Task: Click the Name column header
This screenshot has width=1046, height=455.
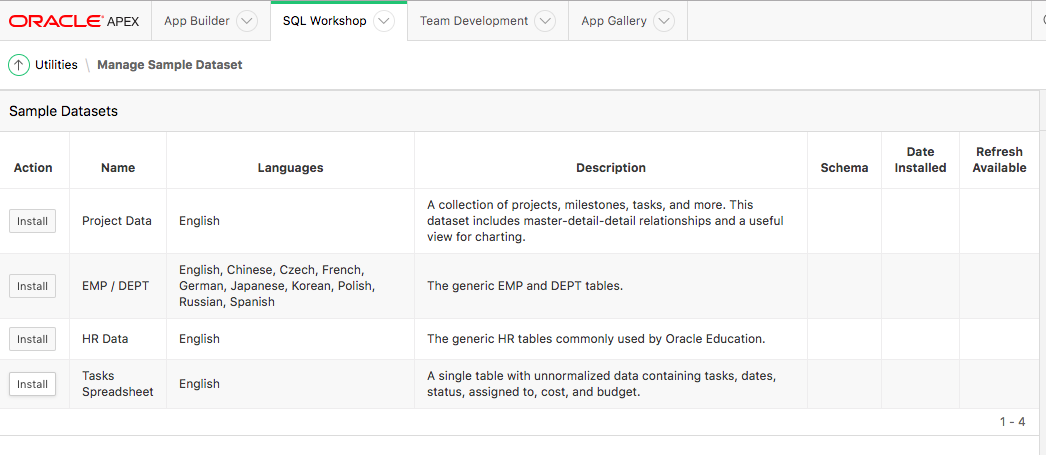Action: click(x=118, y=168)
